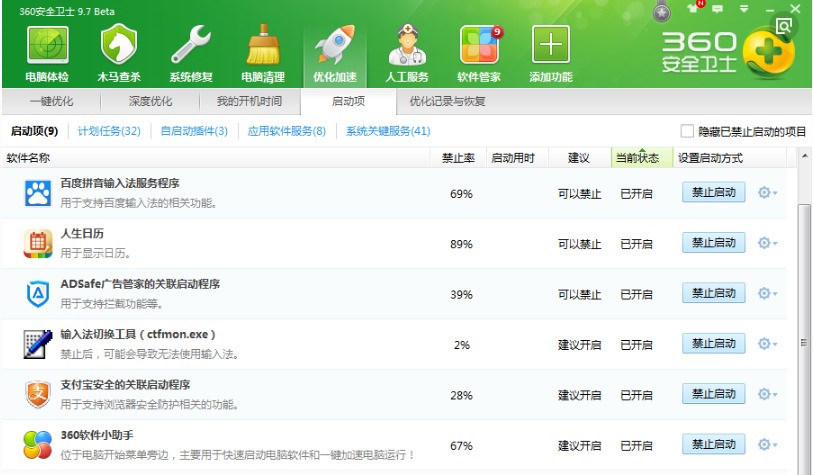This screenshot has width=813, height=475.
Task: Click 禁止启动 for 人生日历
Action: tap(713, 243)
